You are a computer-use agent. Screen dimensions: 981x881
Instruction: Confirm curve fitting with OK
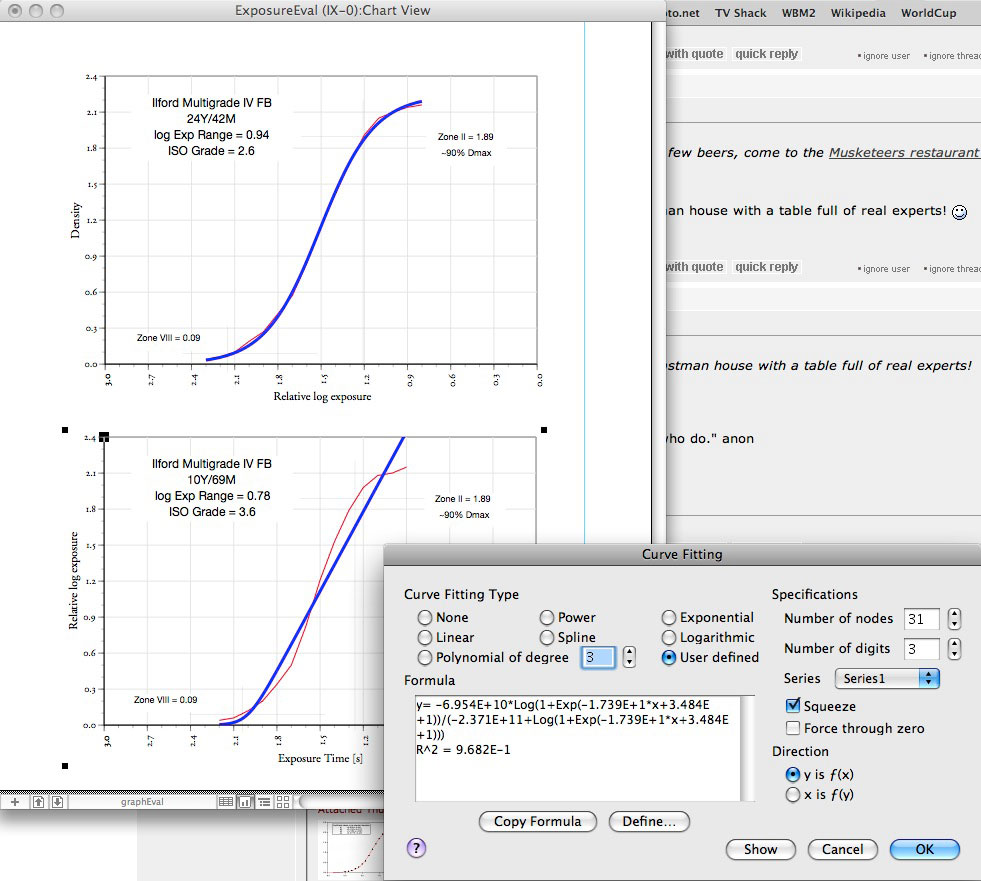tap(924, 849)
